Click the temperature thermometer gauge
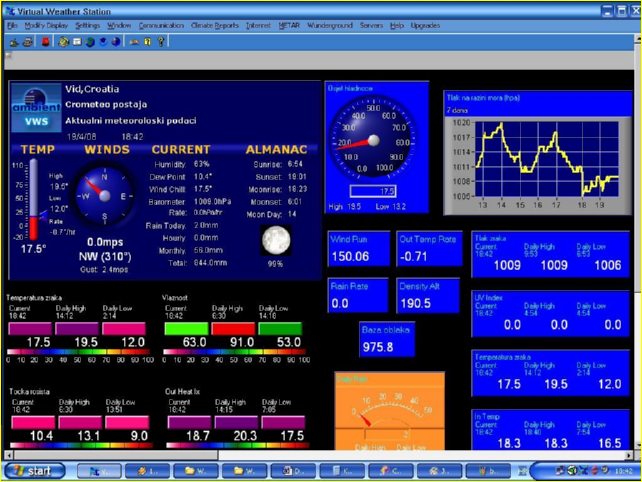 click(33, 200)
